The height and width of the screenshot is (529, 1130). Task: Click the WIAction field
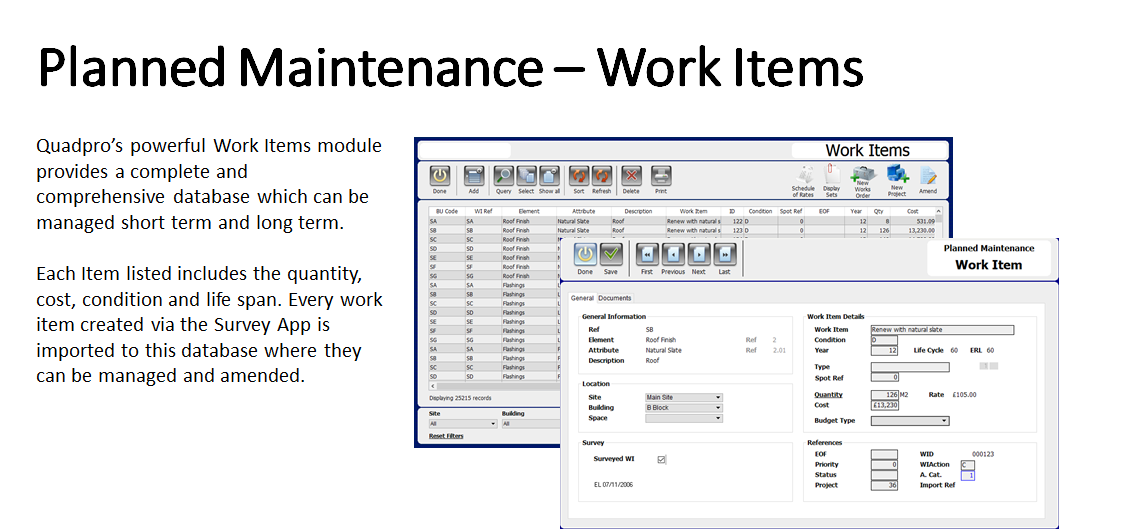[x=967, y=465]
